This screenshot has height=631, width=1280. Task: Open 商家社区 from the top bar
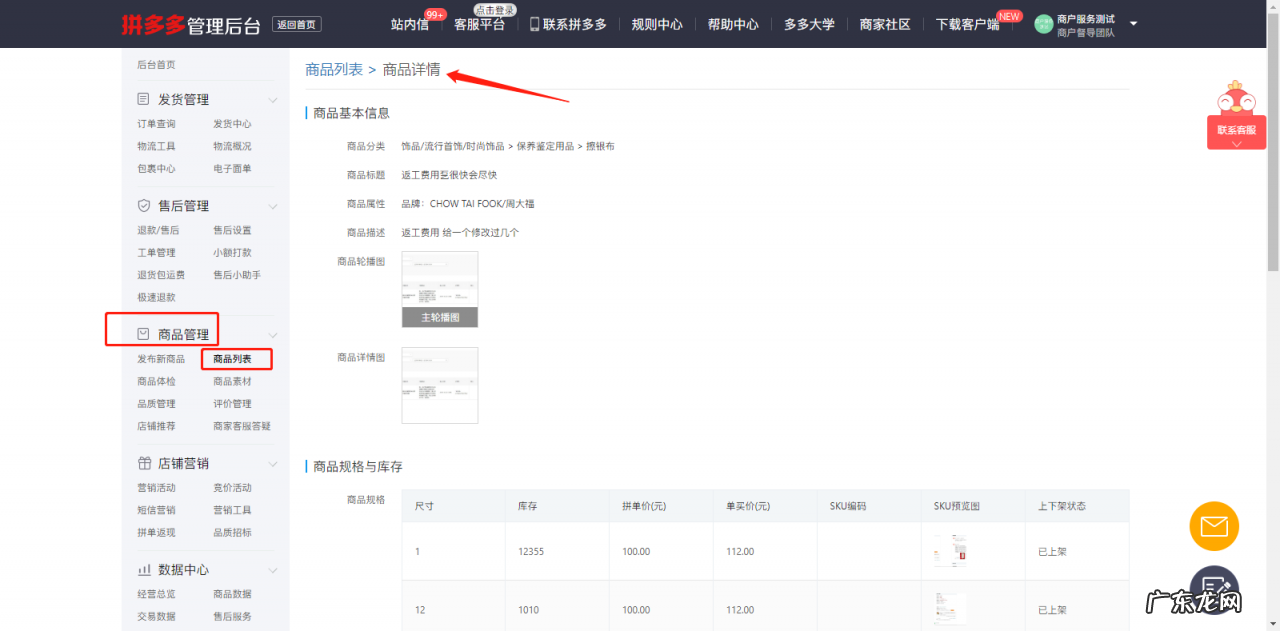tap(885, 24)
